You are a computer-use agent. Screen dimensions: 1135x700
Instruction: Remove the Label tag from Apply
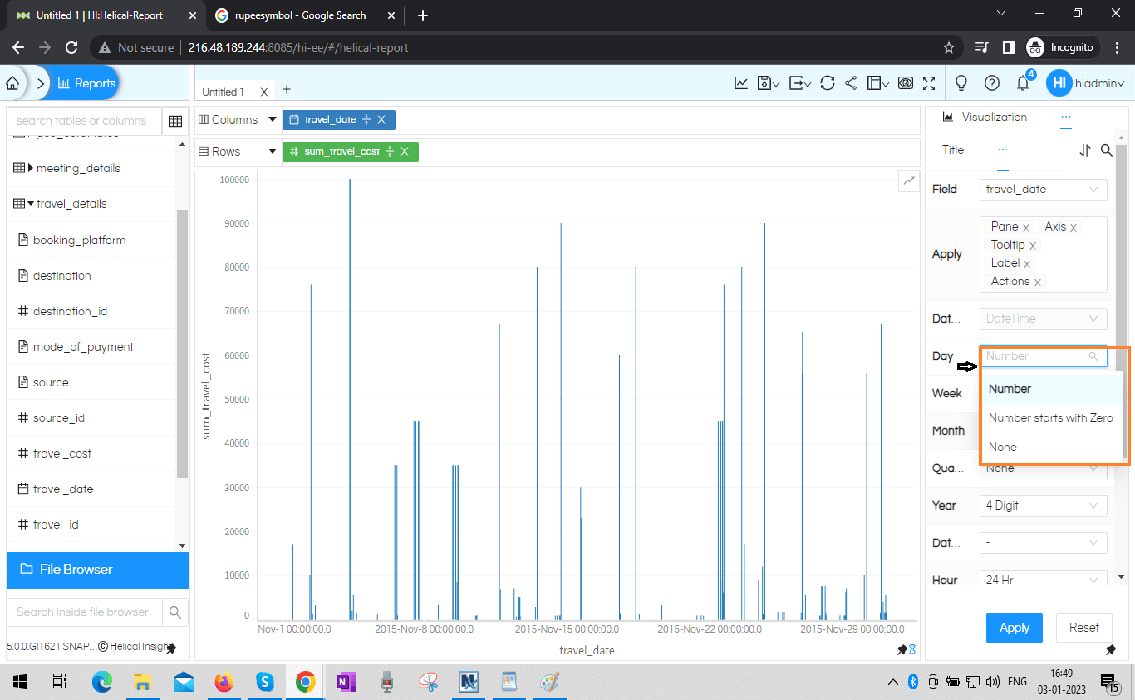pos(1026,264)
